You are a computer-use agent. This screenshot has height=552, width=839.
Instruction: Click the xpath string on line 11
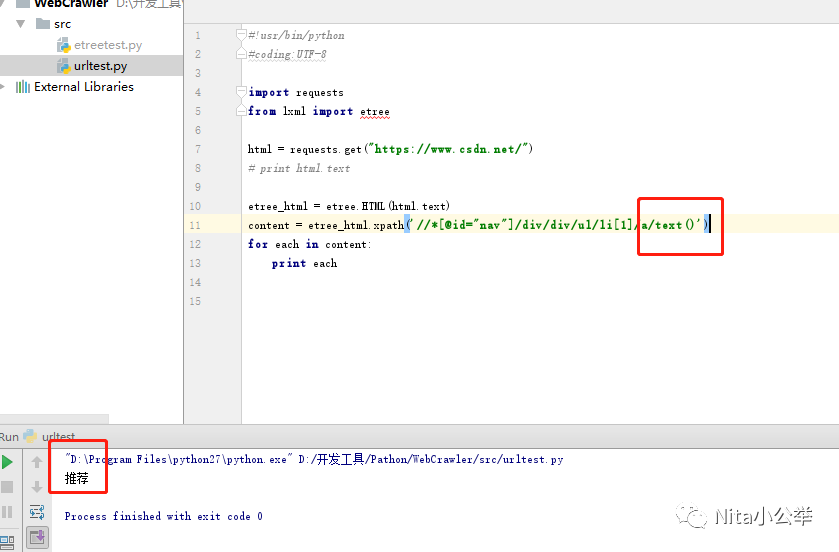pyautogui.click(x=557, y=225)
